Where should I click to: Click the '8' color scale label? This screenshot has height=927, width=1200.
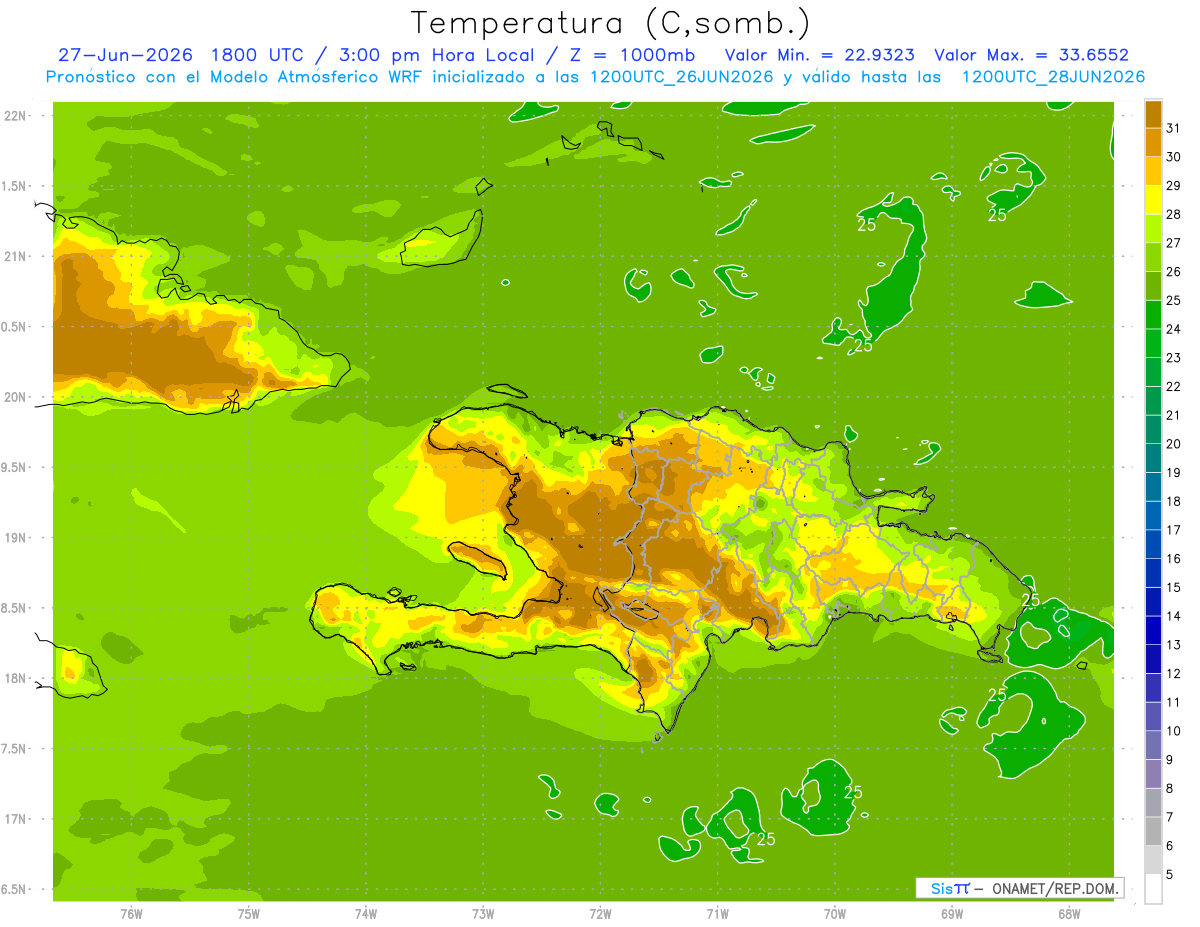tap(1170, 788)
